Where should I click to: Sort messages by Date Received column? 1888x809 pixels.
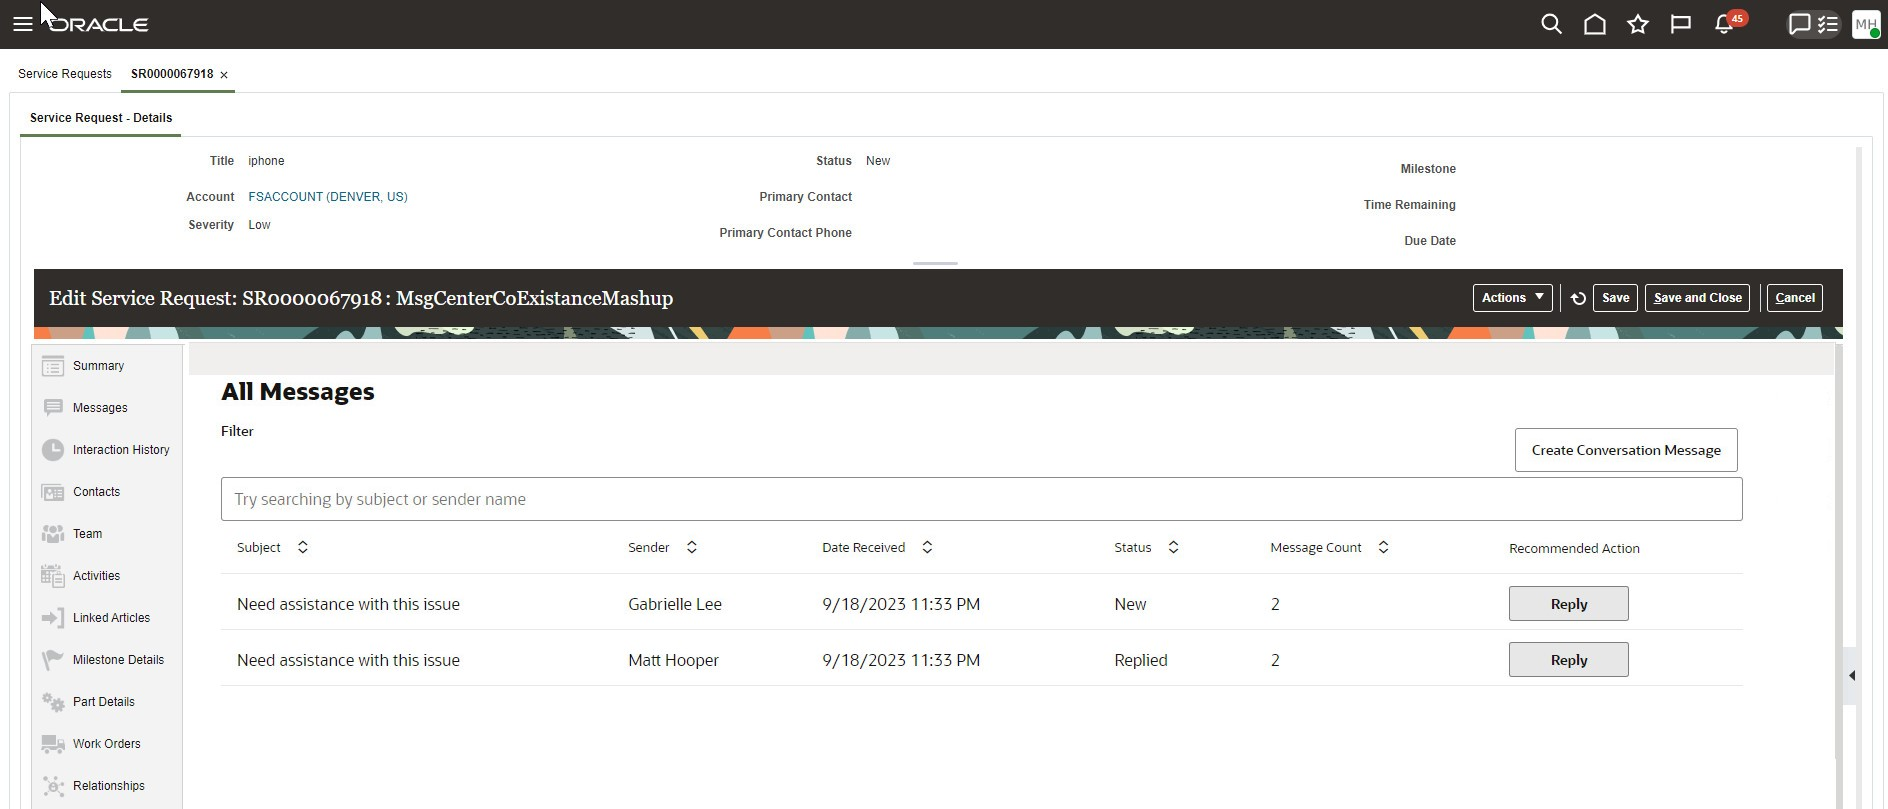(x=927, y=547)
